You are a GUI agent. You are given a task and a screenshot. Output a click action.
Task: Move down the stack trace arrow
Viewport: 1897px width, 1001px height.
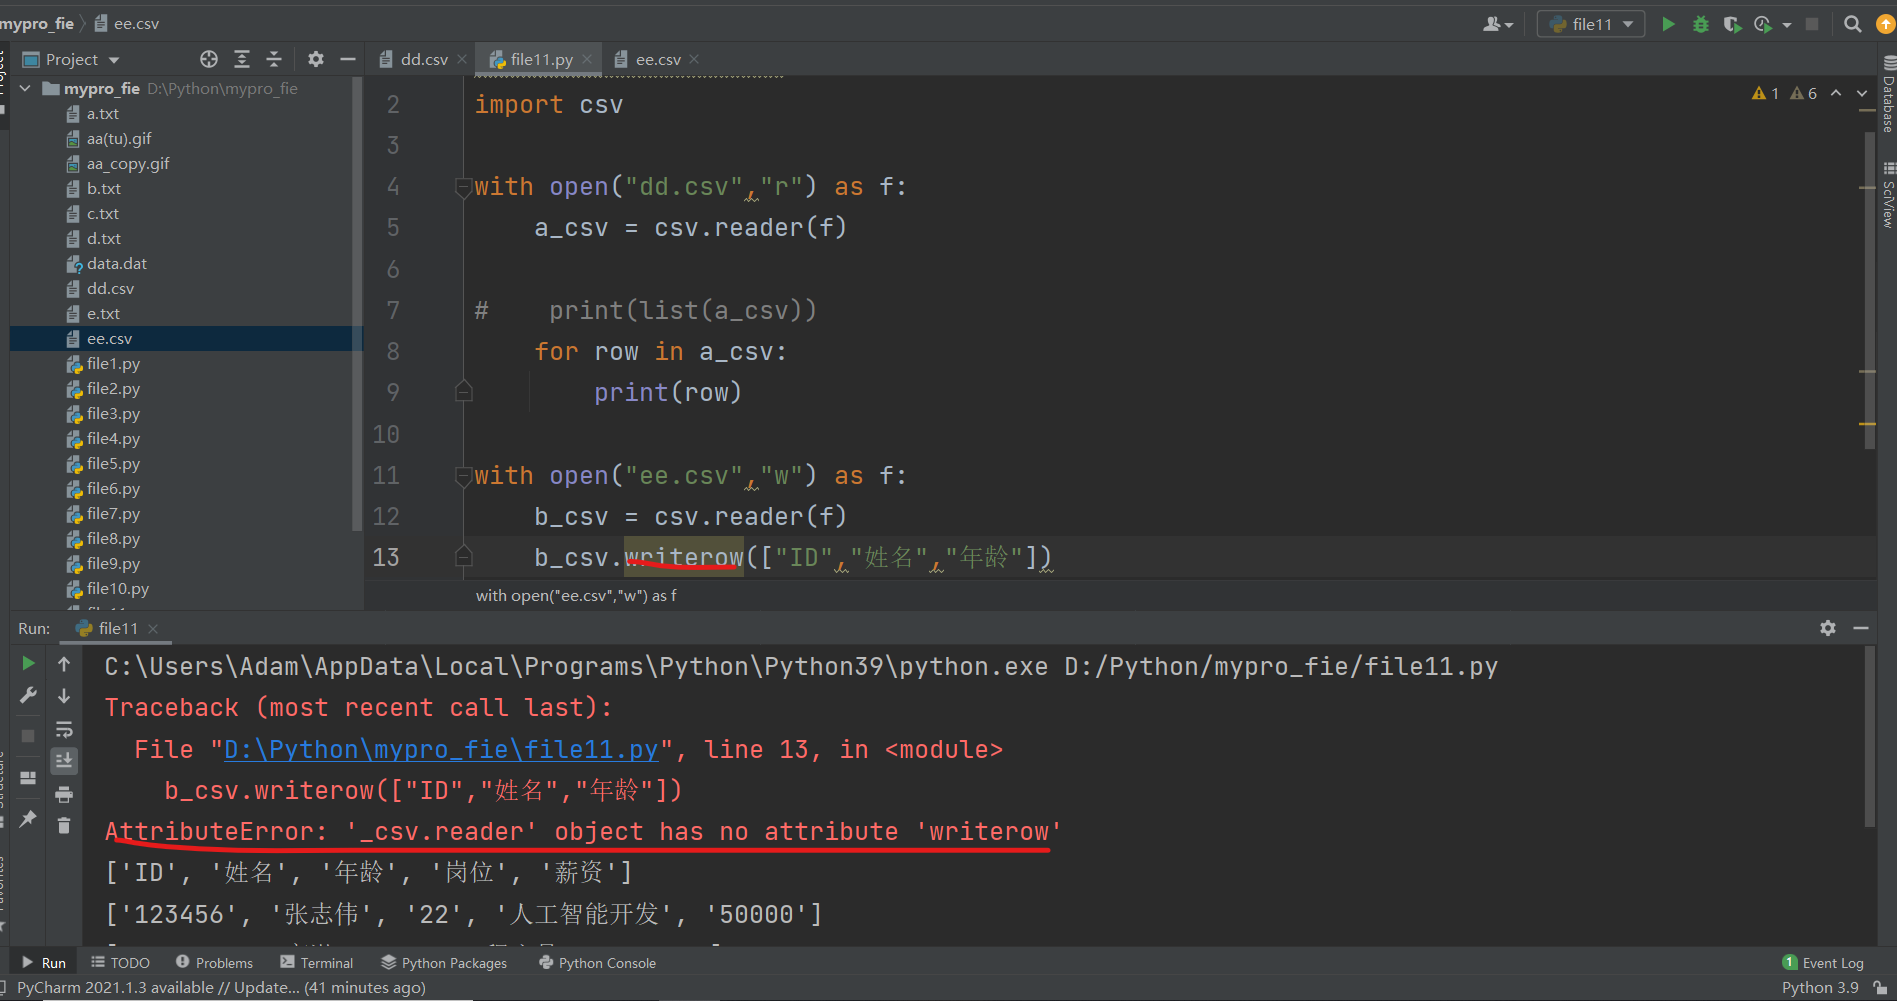click(x=64, y=695)
